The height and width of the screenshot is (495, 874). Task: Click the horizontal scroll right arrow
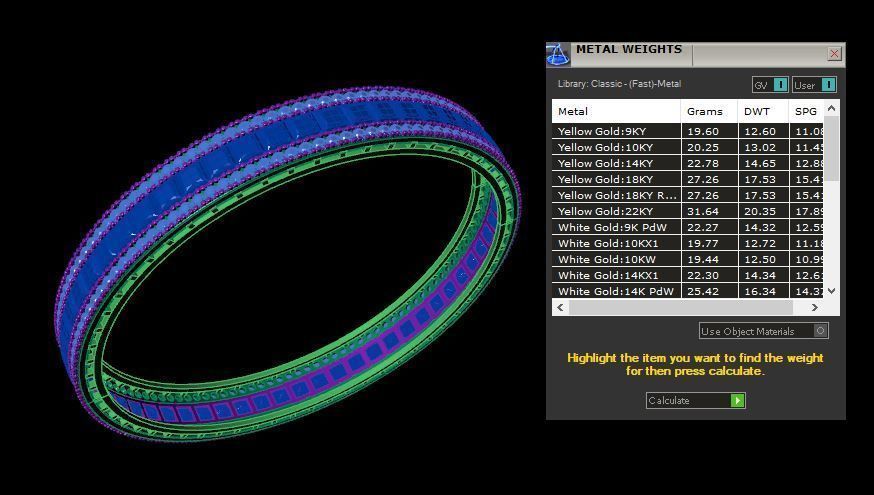pyautogui.click(x=814, y=307)
